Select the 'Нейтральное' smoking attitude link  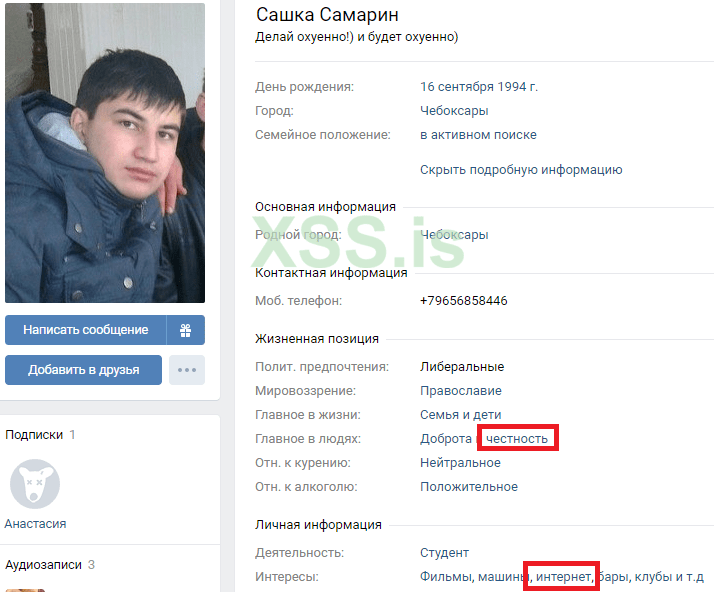tap(460, 463)
